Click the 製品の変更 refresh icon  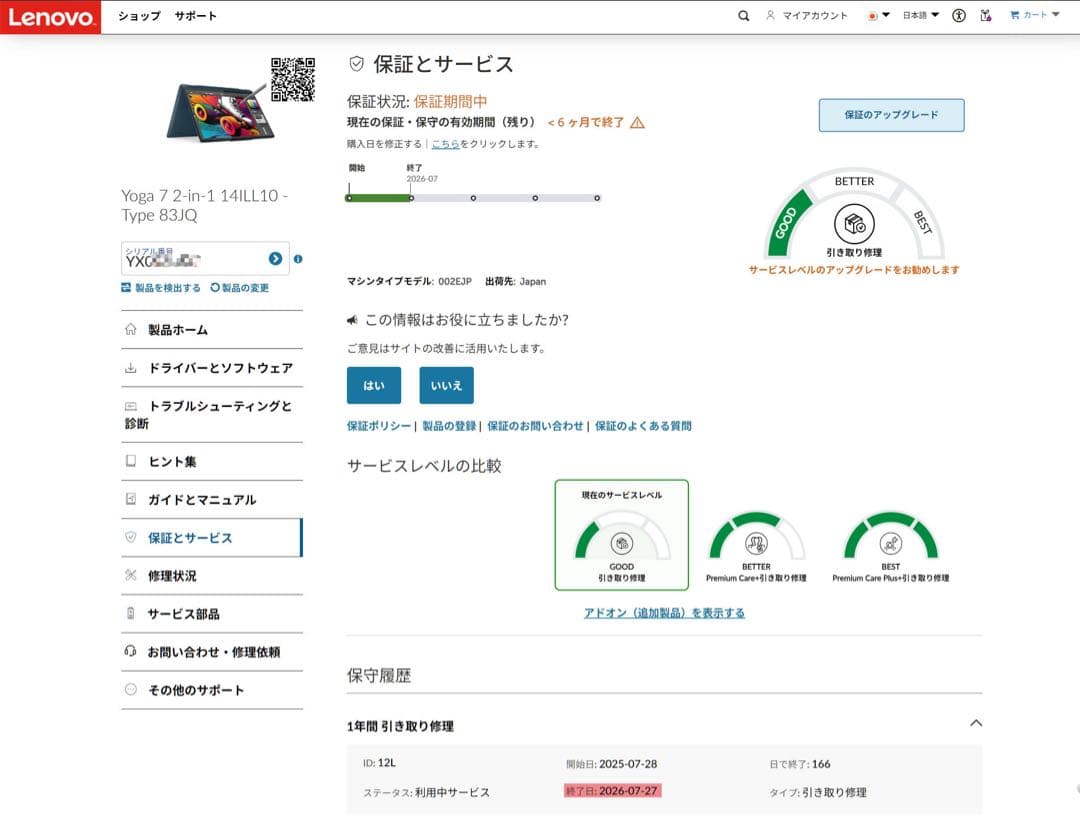(x=214, y=287)
